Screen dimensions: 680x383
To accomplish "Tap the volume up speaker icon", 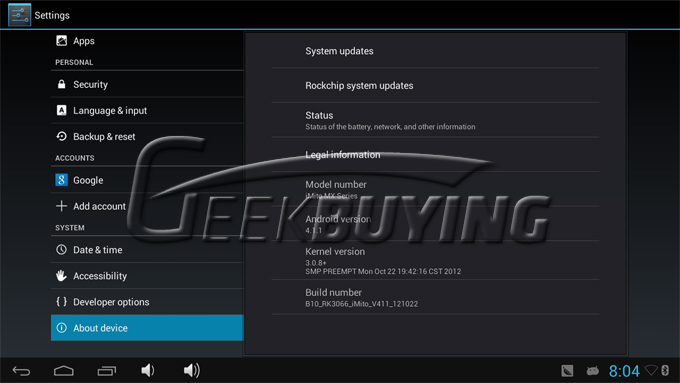I will pos(191,370).
